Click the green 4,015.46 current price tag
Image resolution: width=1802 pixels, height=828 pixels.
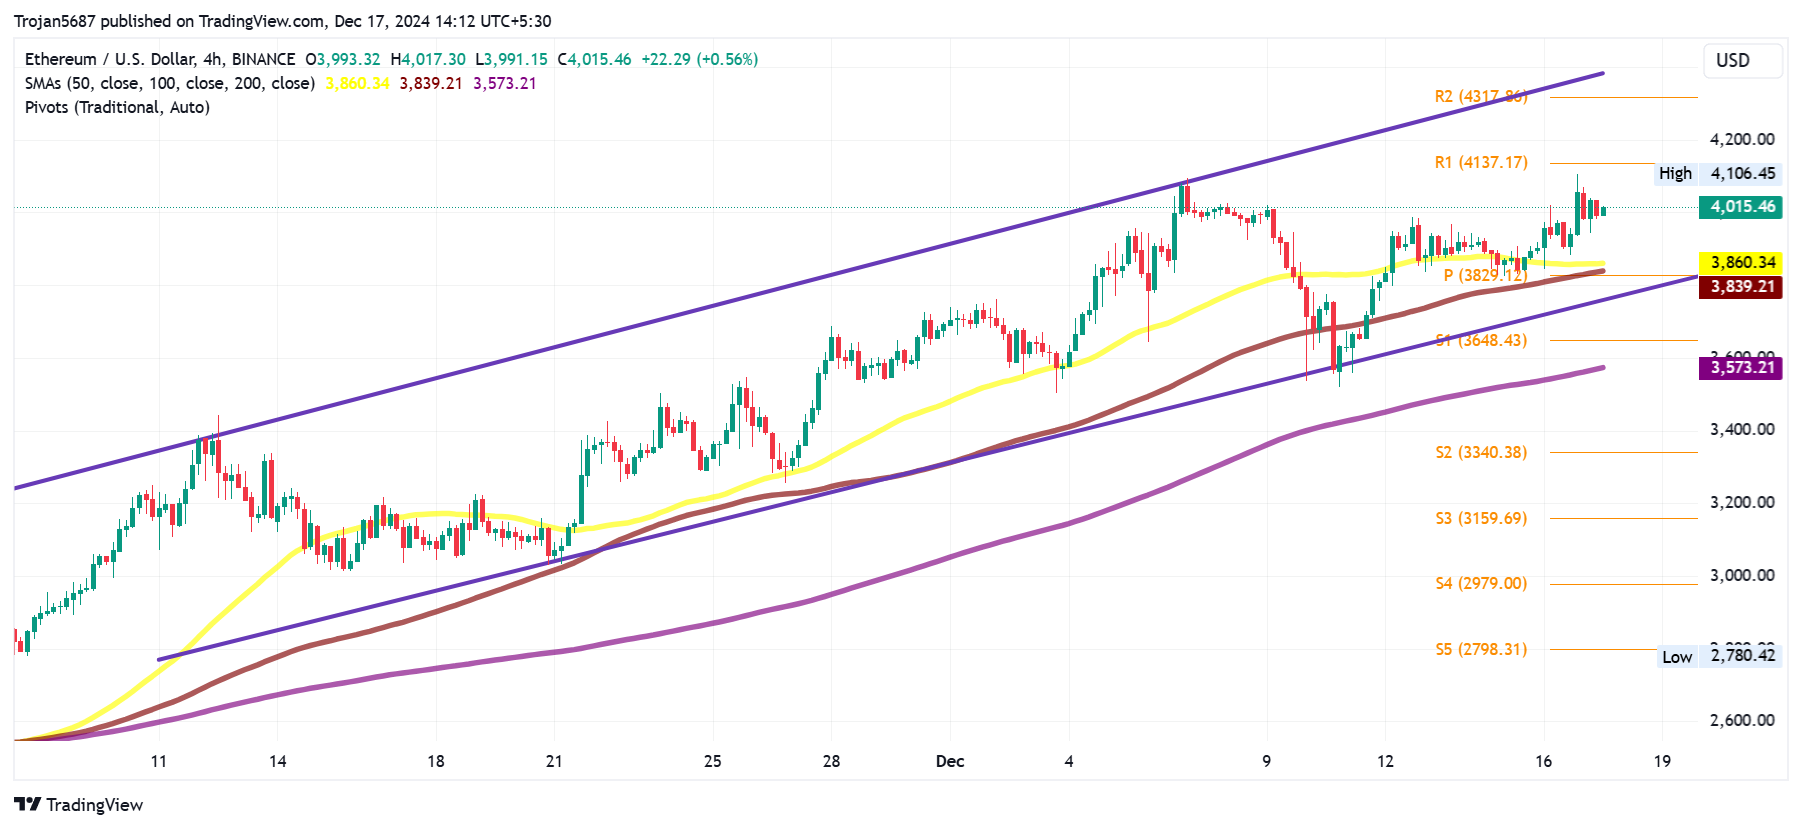tap(1740, 207)
